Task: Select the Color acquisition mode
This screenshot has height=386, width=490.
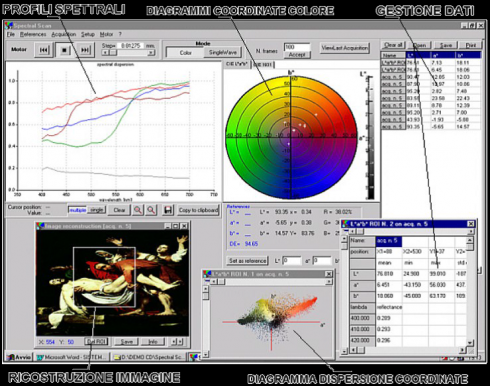Action: click(x=185, y=53)
